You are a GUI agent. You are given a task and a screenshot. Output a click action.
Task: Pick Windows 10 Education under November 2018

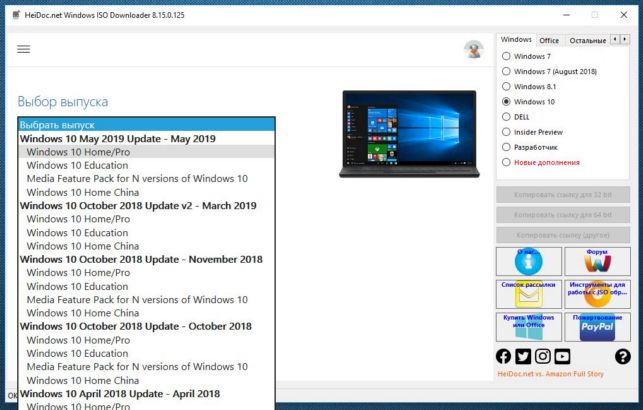pos(146,286)
